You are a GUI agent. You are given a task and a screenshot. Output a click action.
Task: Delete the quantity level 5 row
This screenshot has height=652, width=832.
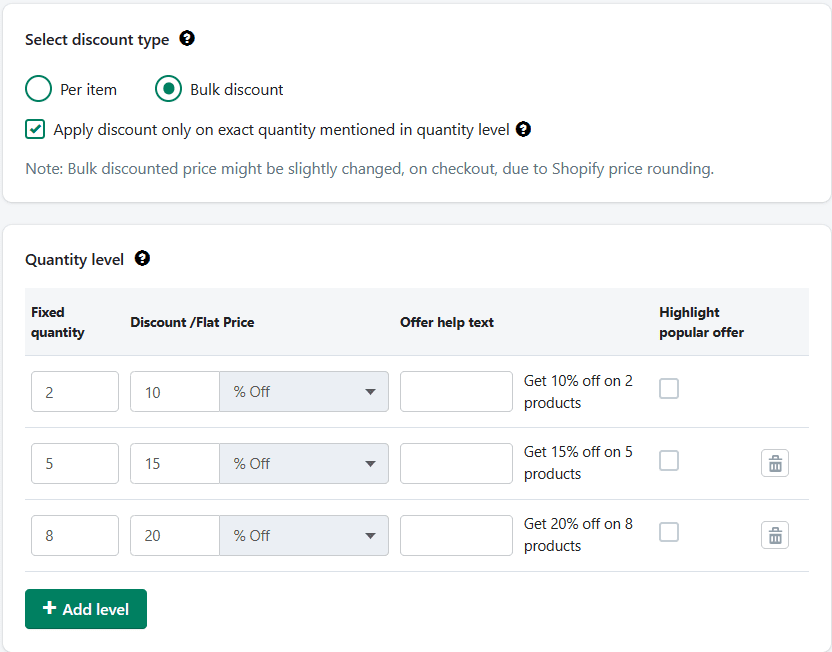tap(775, 463)
